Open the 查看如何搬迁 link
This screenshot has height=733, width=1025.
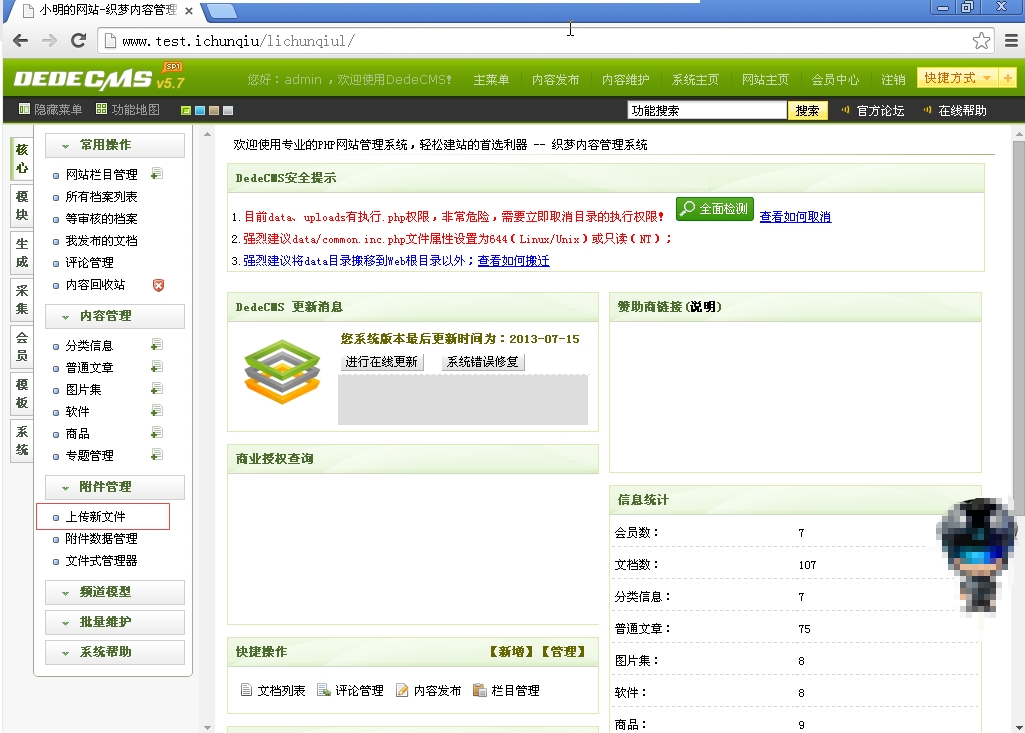pyautogui.click(x=513, y=261)
